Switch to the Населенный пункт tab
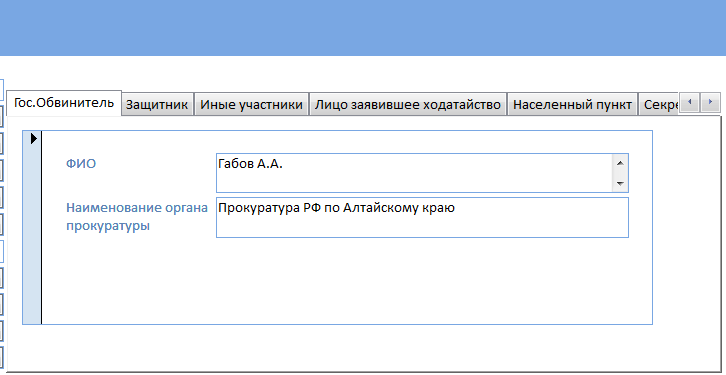The image size is (726, 375). [x=572, y=105]
